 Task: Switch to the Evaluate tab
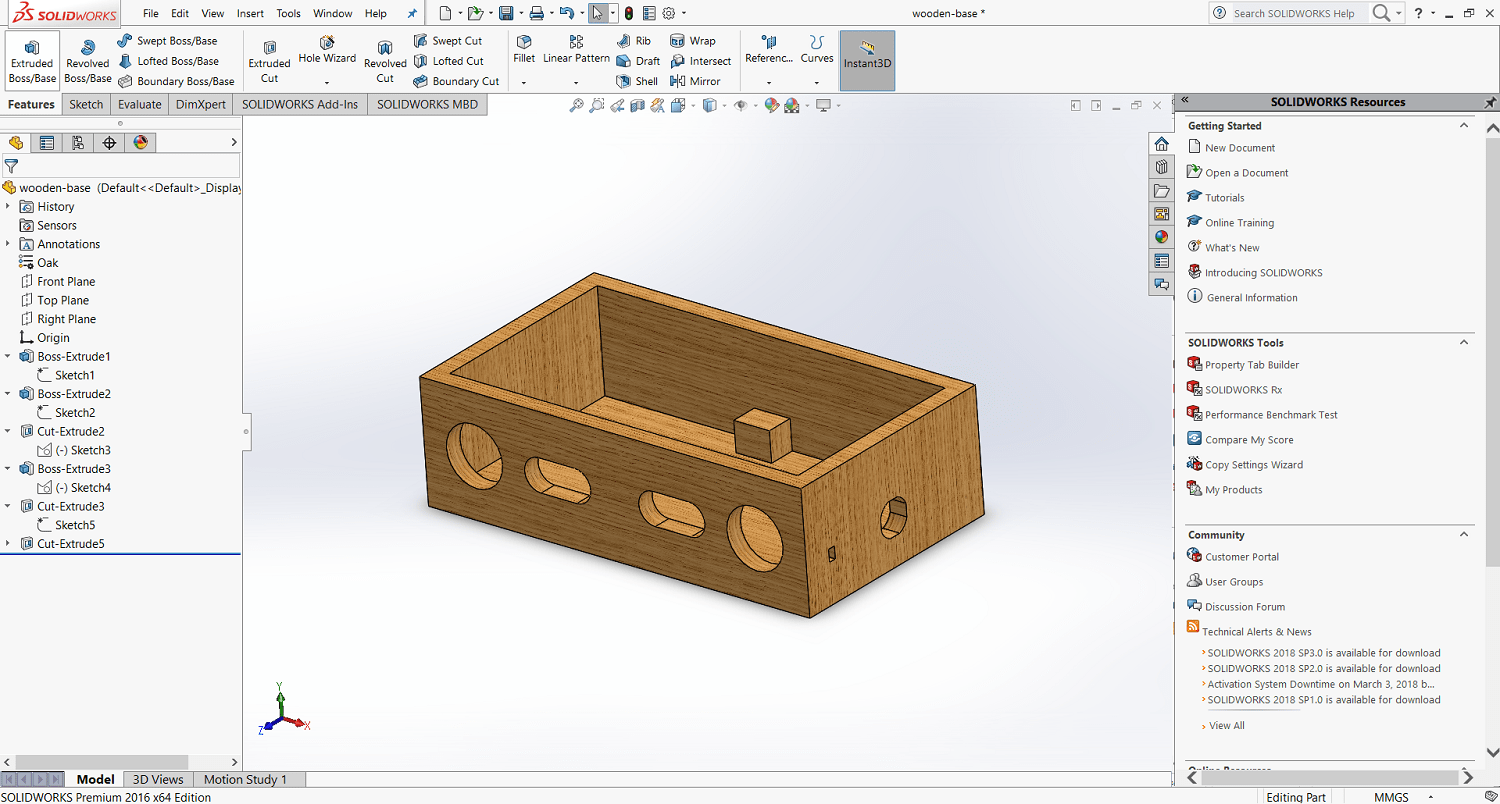tap(140, 104)
